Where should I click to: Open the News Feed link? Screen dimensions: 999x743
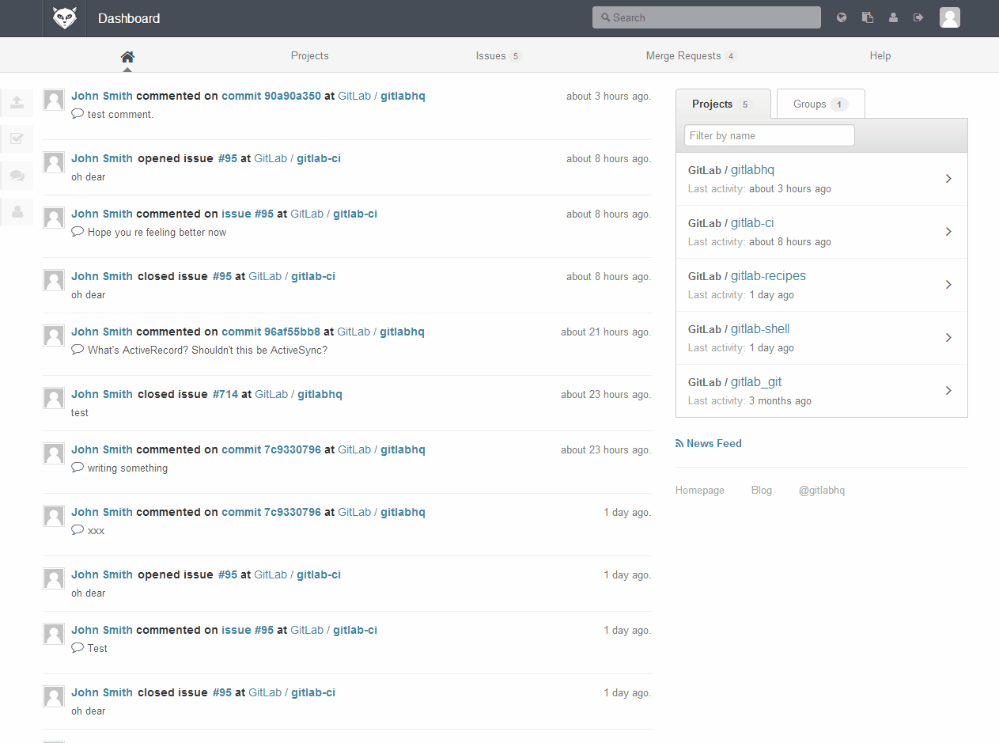tap(708, 443)
